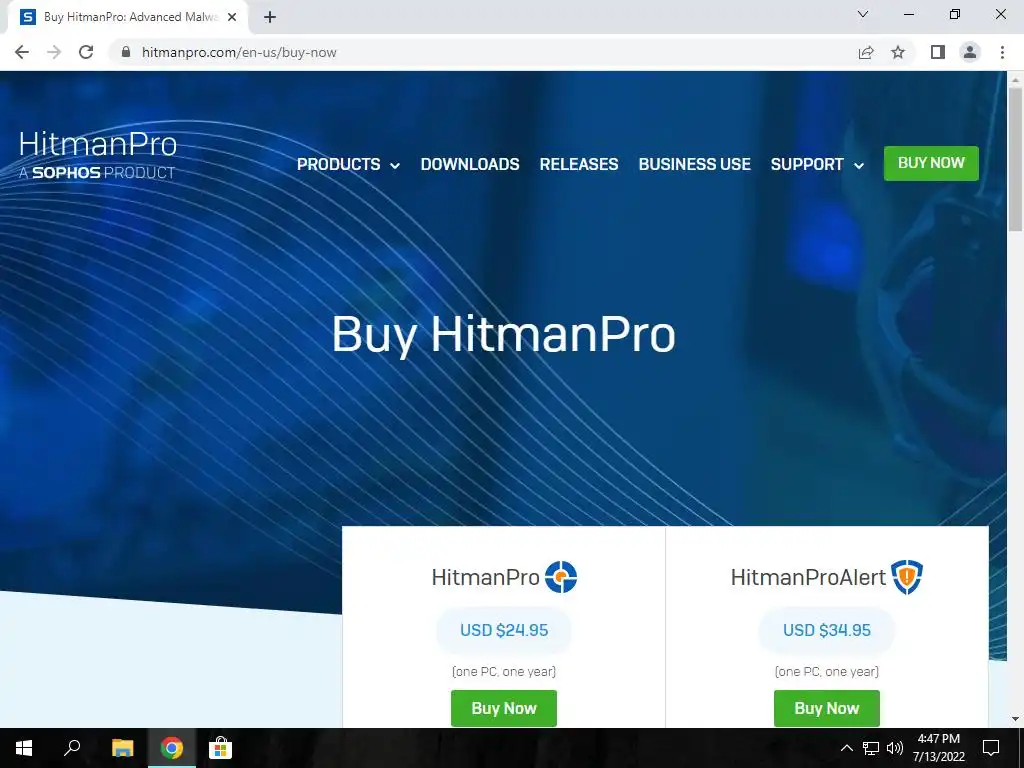The height and width of the screenshot is (768, 1024).
Task: Reload the page with refresh icon
Action: 86,52
